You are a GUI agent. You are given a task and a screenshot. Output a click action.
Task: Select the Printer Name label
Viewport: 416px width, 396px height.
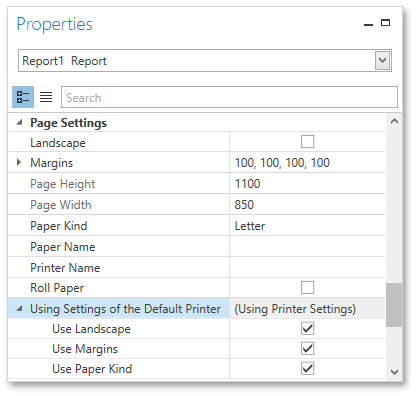[x=65, y=268]
